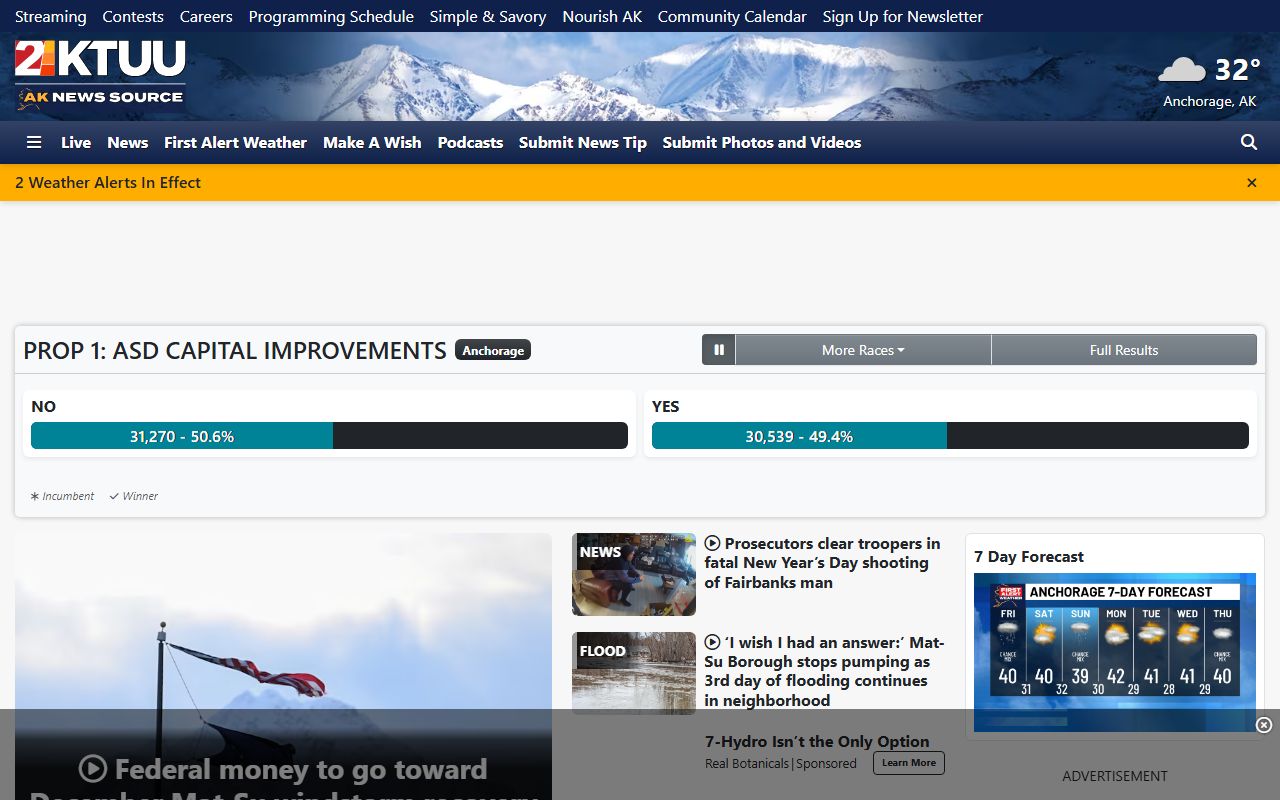Screen dimensions: 1280x800
Task: Select News in the main navigation
Action: tap(128, 142)
